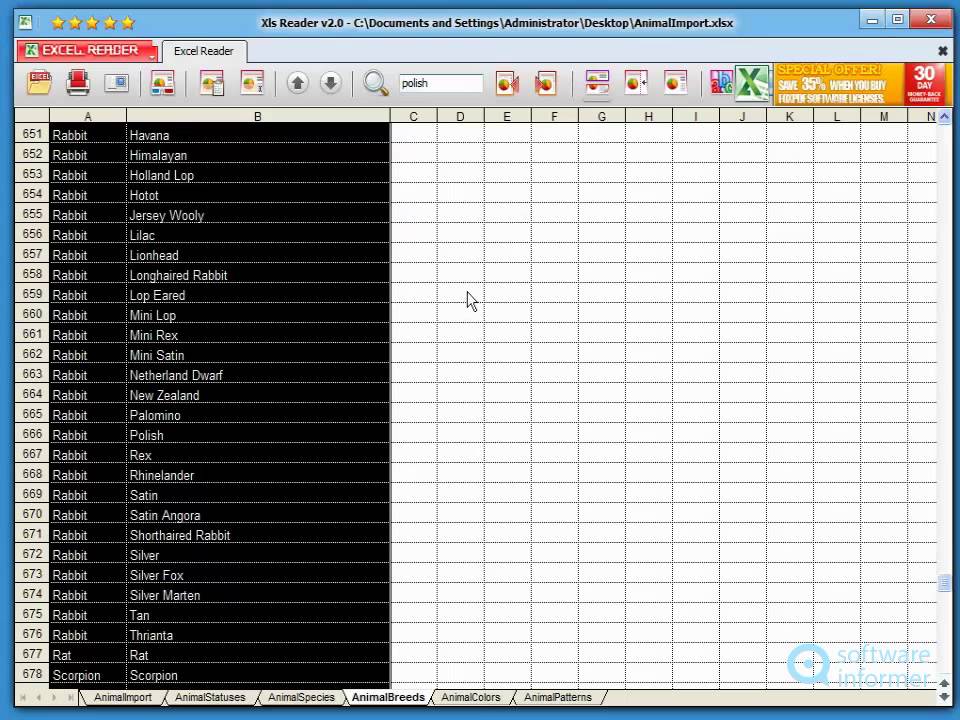Select column B header
960x720 pixels.
(258, 116)
